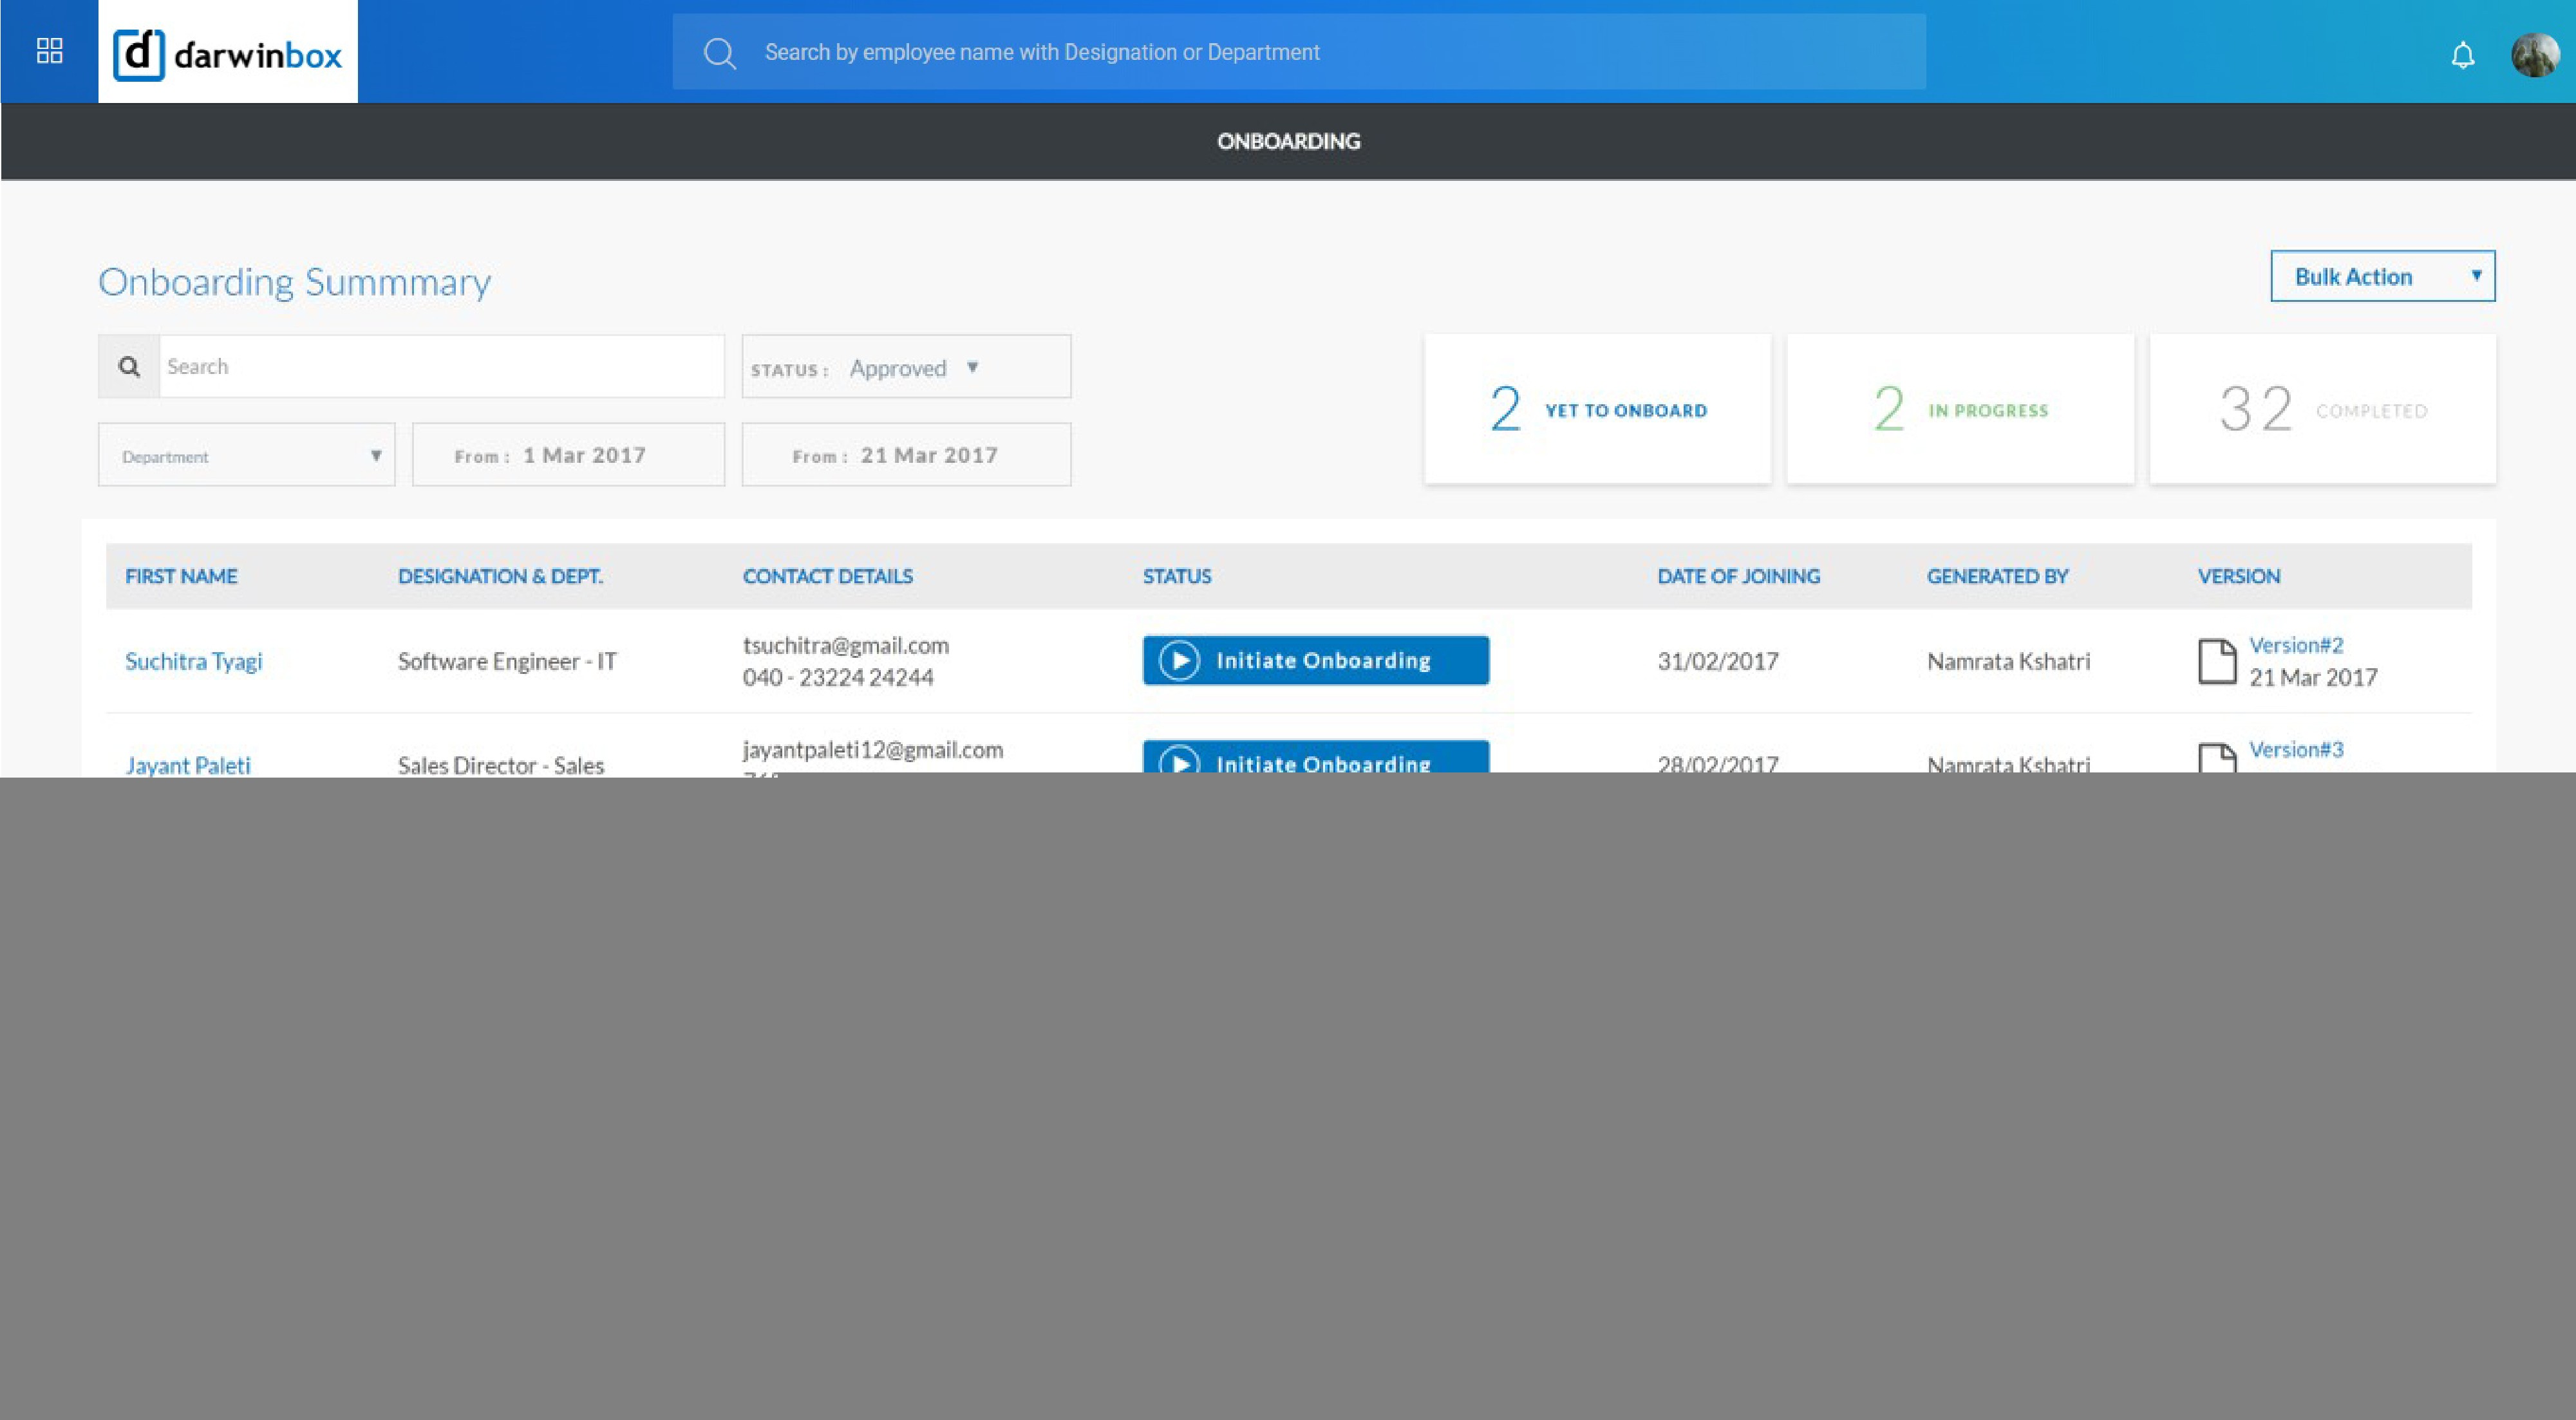Click the Initiate Onboarding button for Suchitra
The height and width of the screenshot is (1420, 2576).
pyautogui.click(x=1315, y=660)
